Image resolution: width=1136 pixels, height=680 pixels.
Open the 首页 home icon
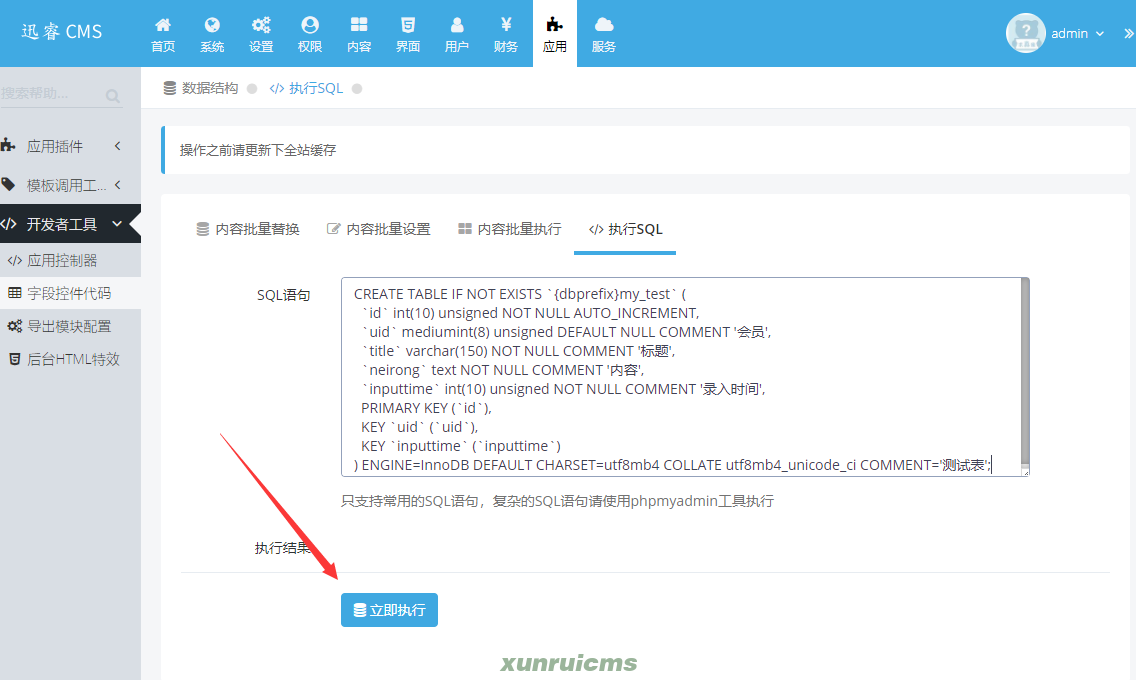pos(163,25)
